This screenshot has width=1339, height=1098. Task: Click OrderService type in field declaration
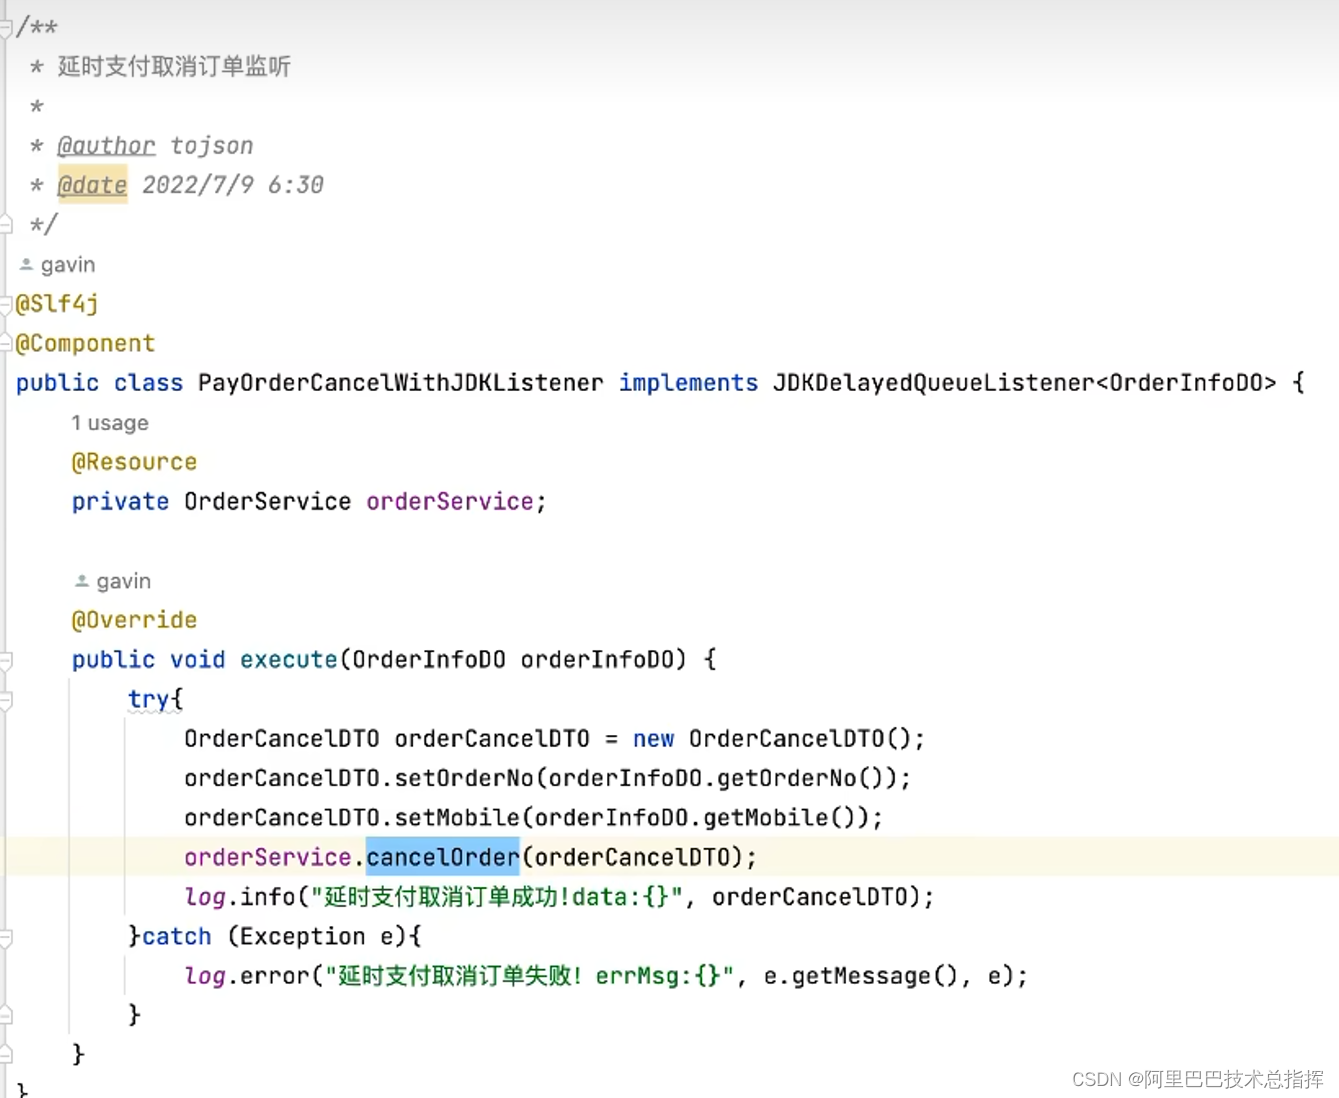tap(267, 501)
